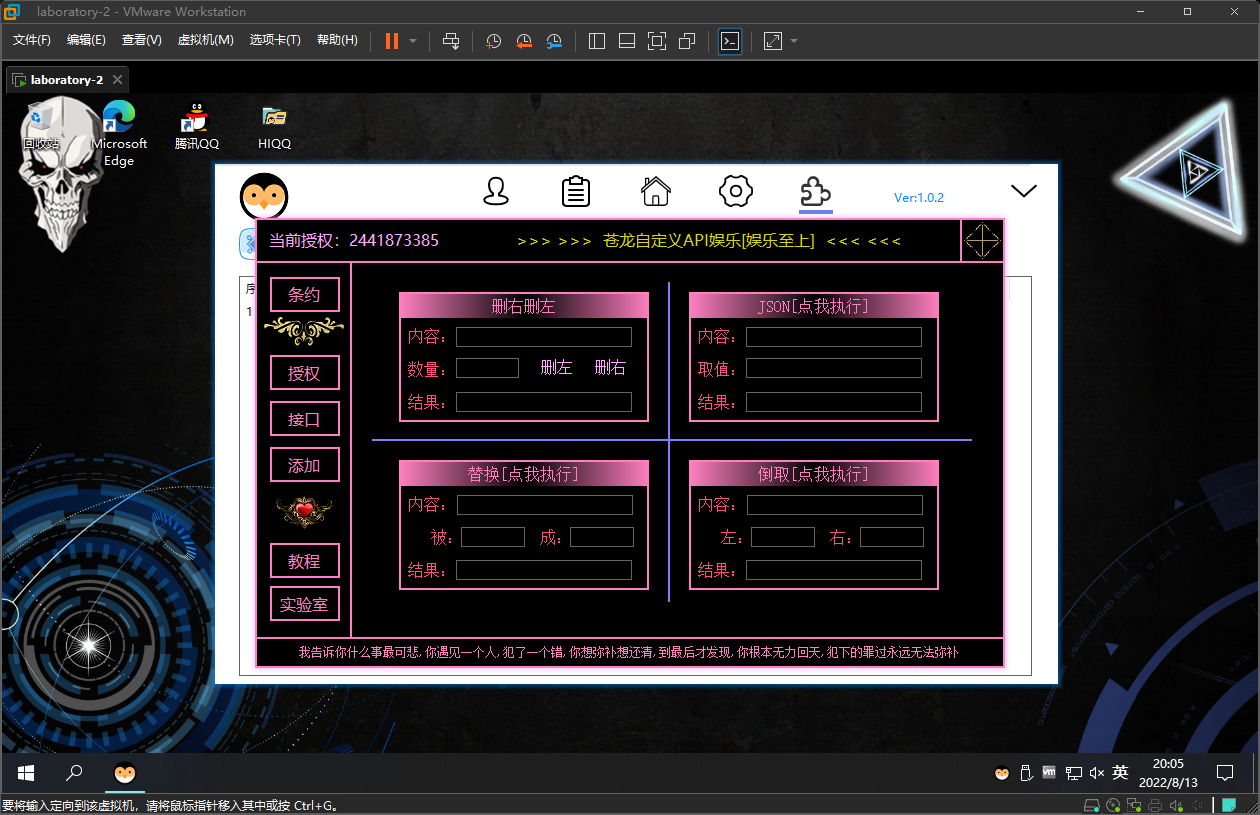Image resolution: width=1260 pixels, height=815 pixels.
Task: Open the 帮助(H) menu
Action: (337, 40)
